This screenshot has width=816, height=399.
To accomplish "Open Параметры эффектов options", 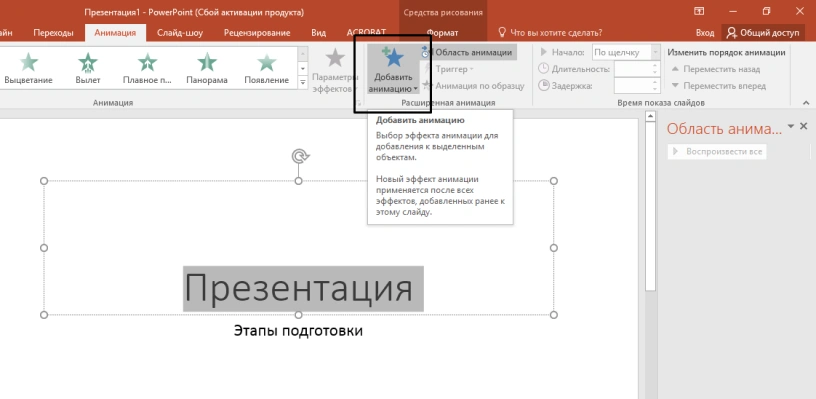I will [x=334, y=70].
